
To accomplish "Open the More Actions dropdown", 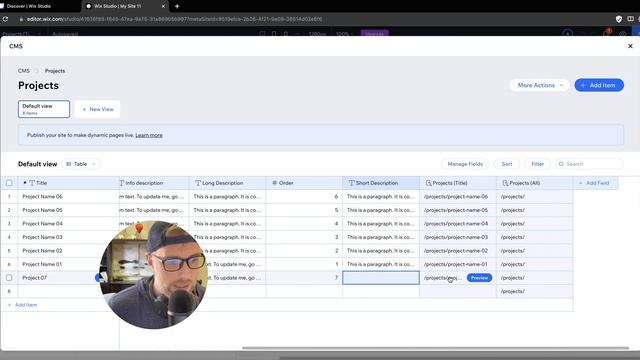I will [539, 85].
